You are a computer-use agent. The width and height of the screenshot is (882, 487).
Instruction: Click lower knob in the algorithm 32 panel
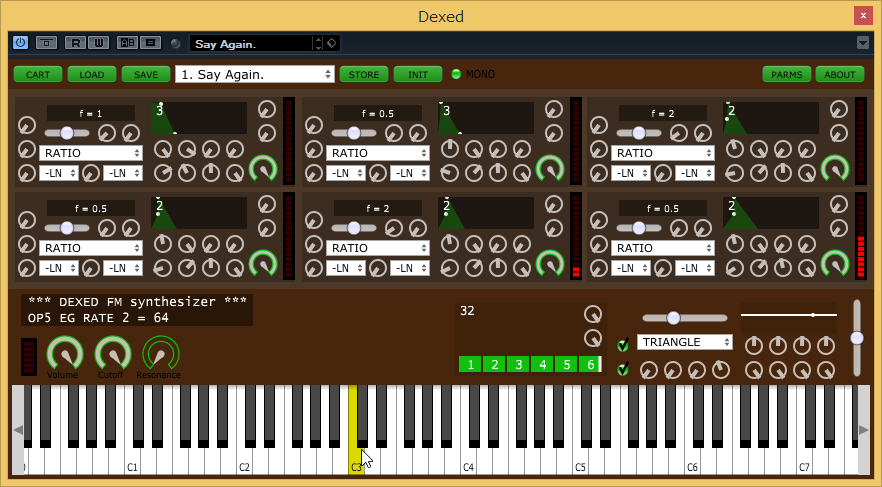[592, 338]
